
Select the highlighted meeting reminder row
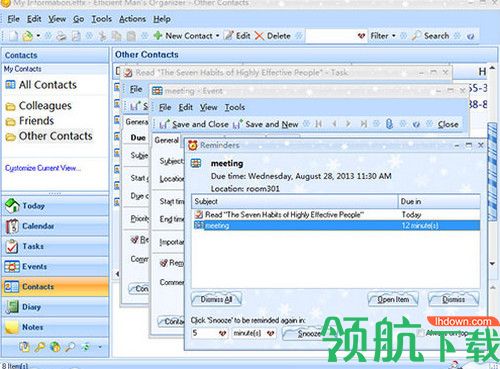coord(336,226)
